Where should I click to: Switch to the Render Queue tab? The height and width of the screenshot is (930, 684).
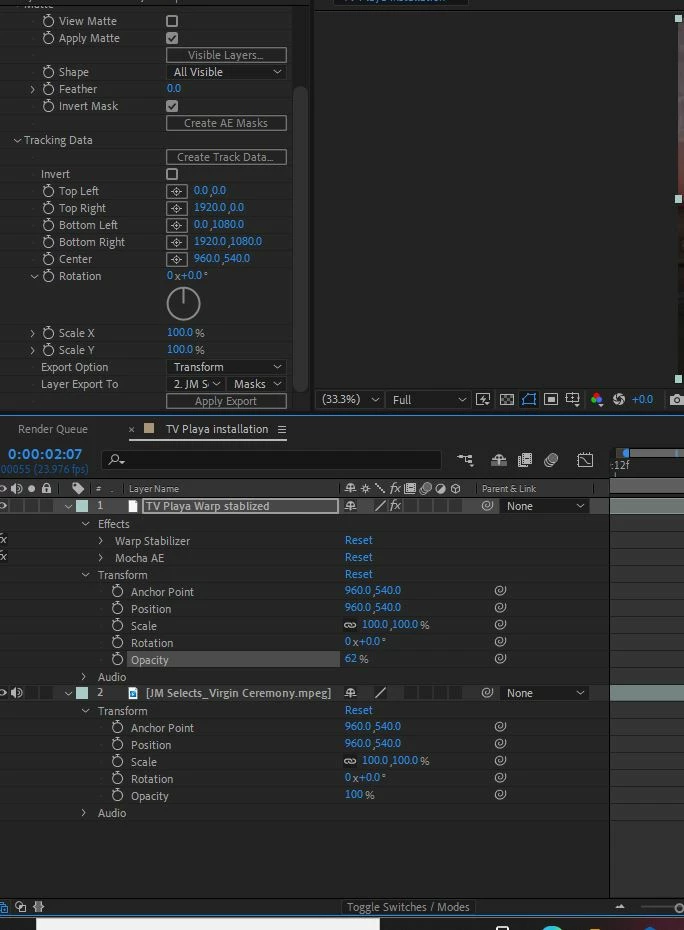pyautogui.click(x=53, y=429)
